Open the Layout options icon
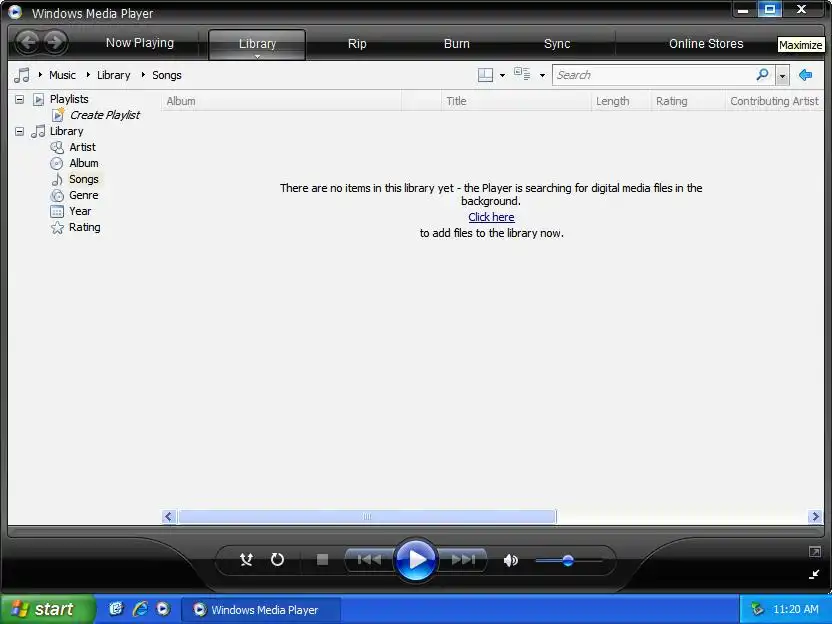 485,75
